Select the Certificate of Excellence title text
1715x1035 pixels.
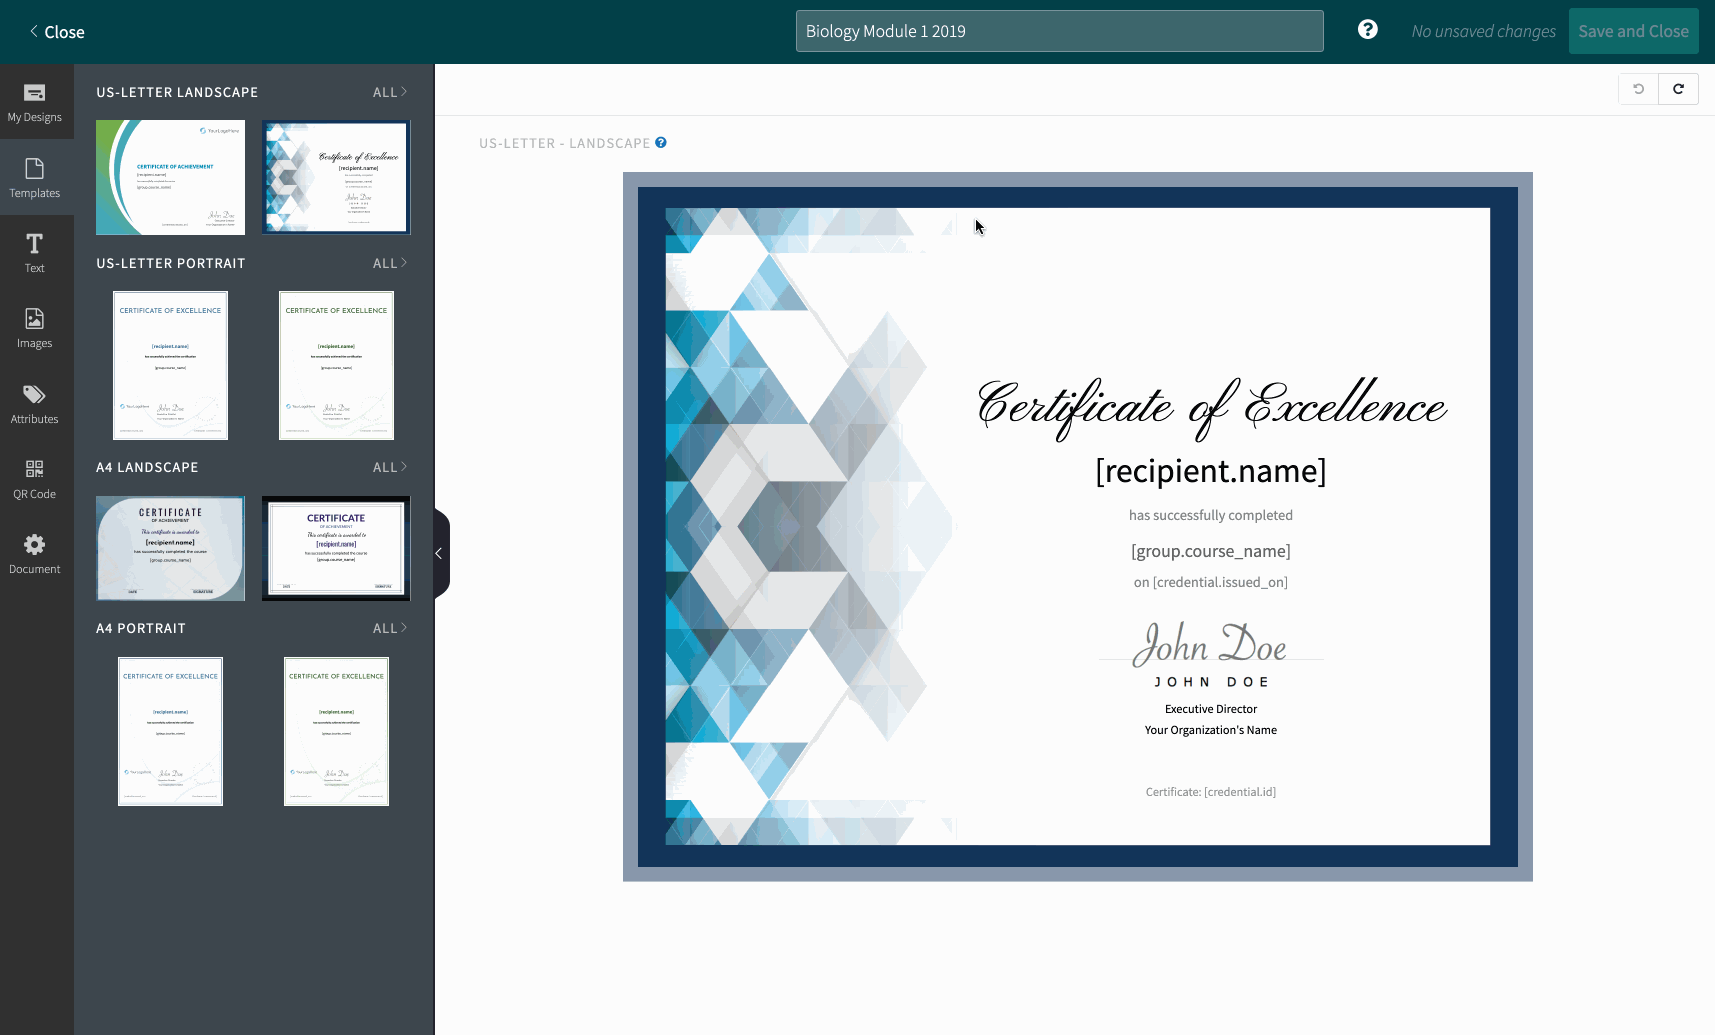pos(1210,407)
